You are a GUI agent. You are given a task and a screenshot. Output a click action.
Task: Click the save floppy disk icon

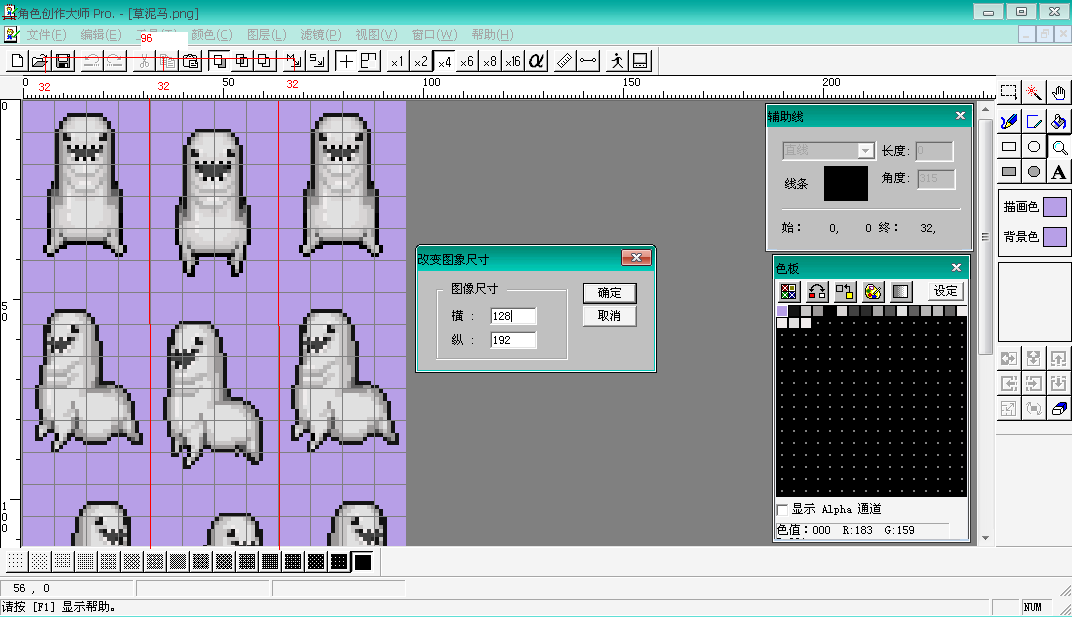(63, 62)
